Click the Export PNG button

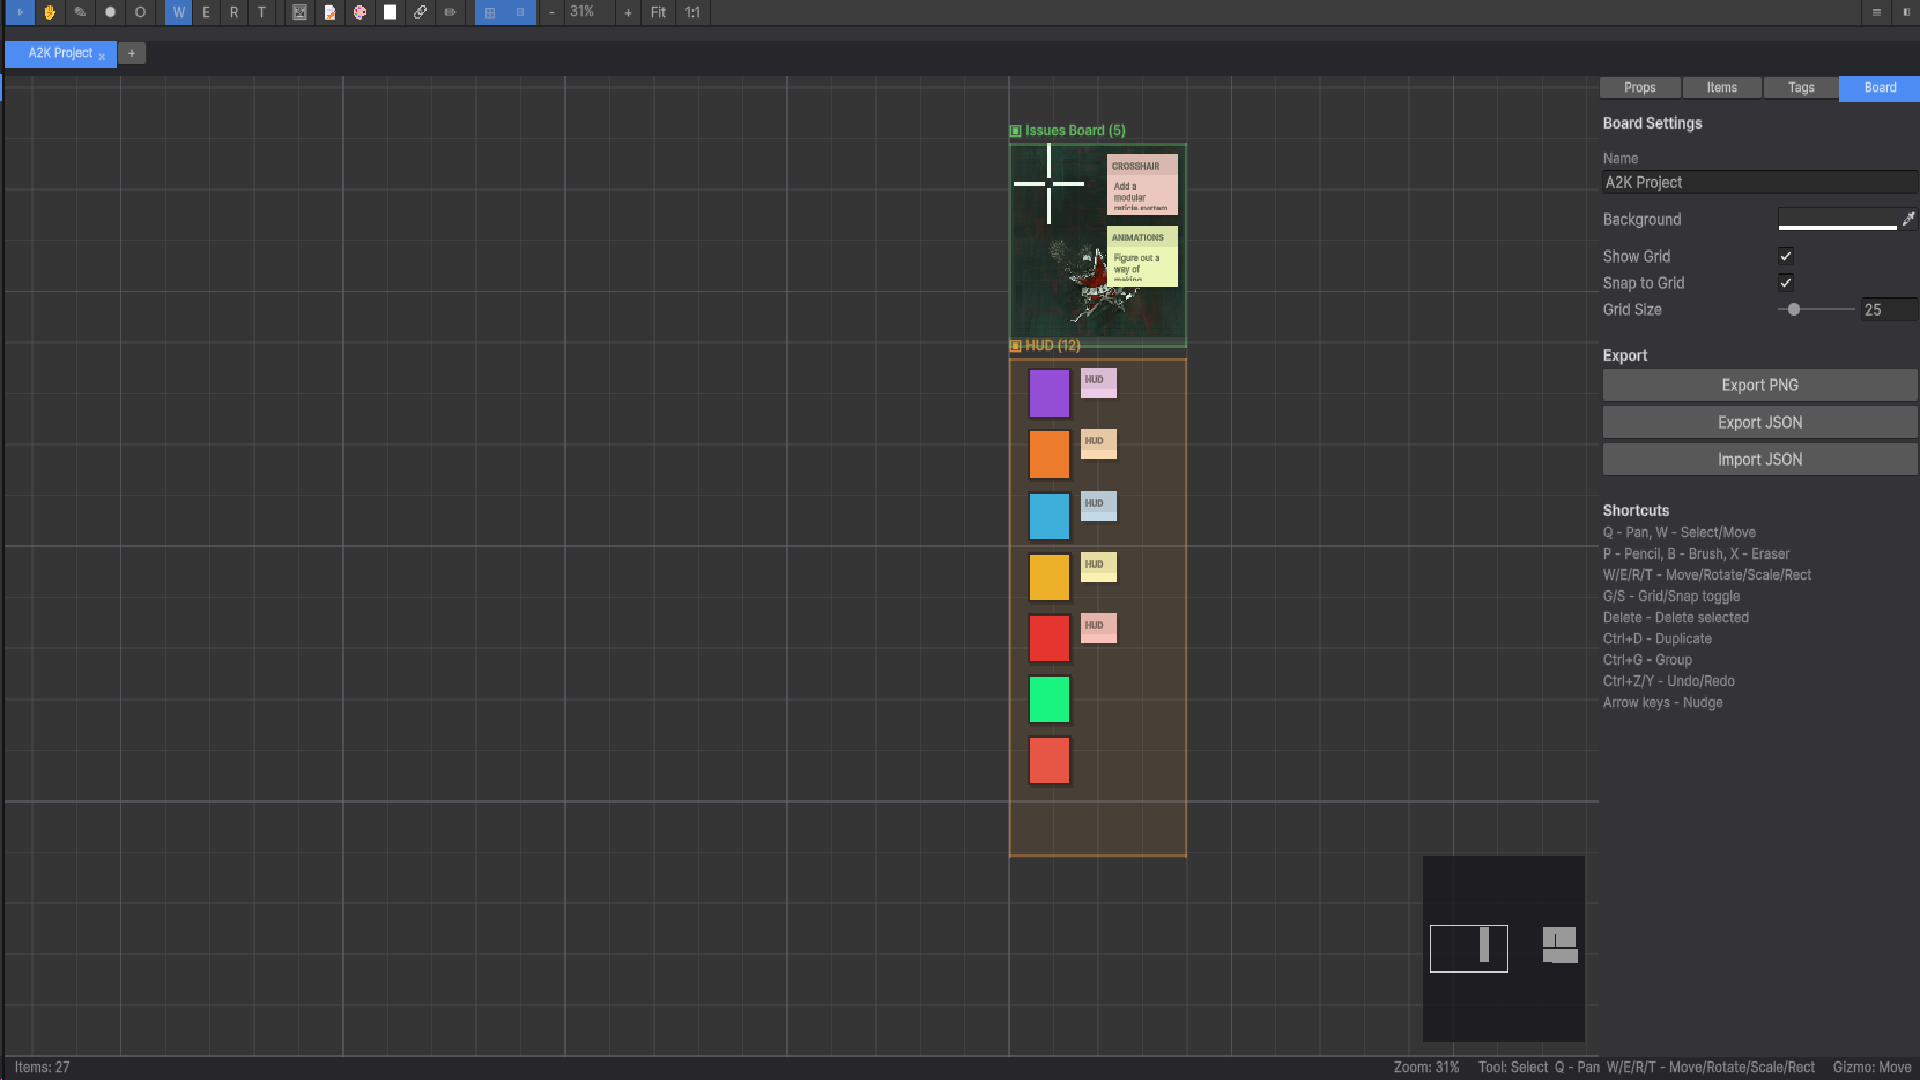tap(1759, 385)
